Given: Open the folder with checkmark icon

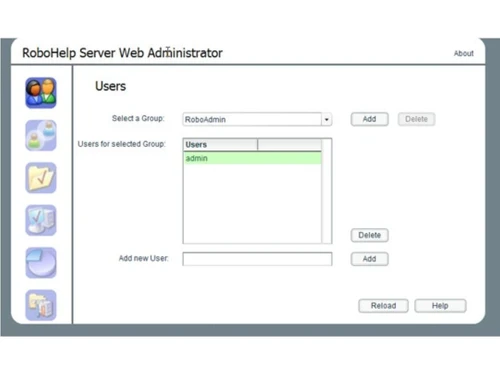Looking at the screenshot, I should pos(41,178).
